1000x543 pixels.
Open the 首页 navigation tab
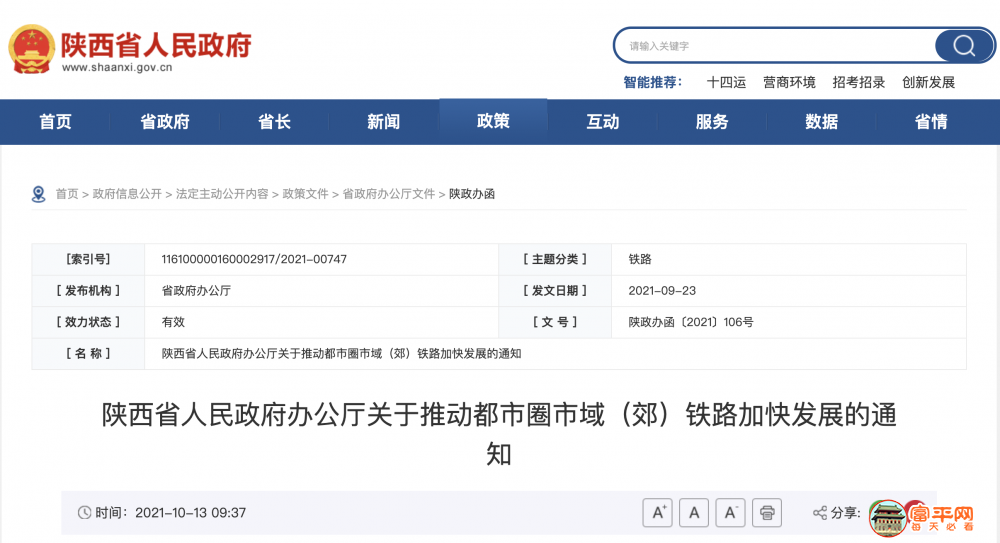(x=55, y=121)
